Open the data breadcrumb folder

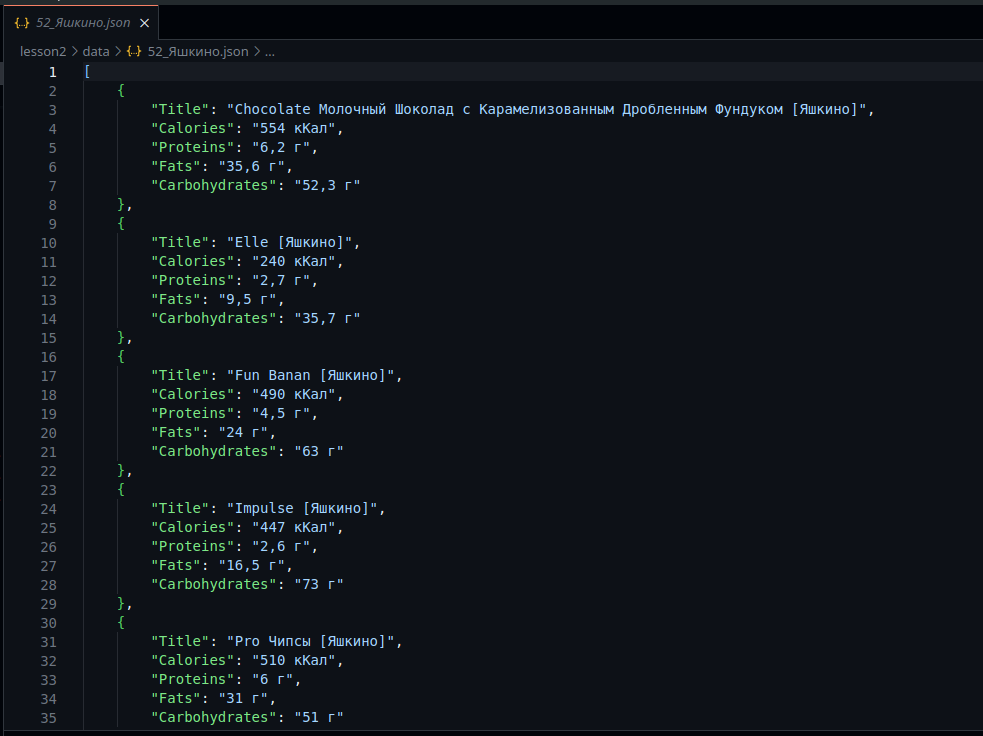[x=96, y=51]
